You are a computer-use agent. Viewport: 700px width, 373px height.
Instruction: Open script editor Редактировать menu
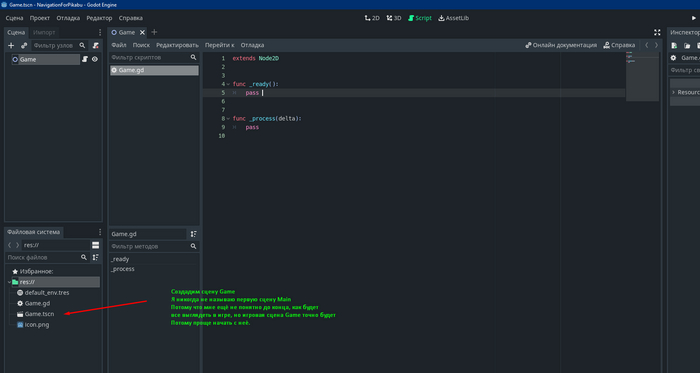click(x=177, y=45)
